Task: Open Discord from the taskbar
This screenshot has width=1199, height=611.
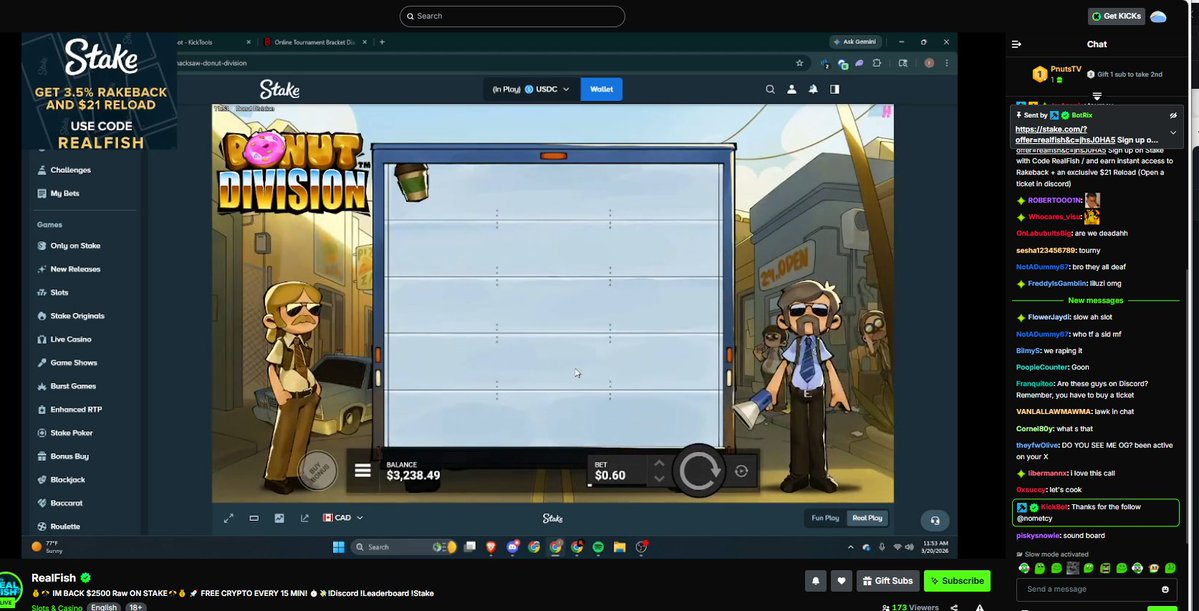Action: click(512, 547)
